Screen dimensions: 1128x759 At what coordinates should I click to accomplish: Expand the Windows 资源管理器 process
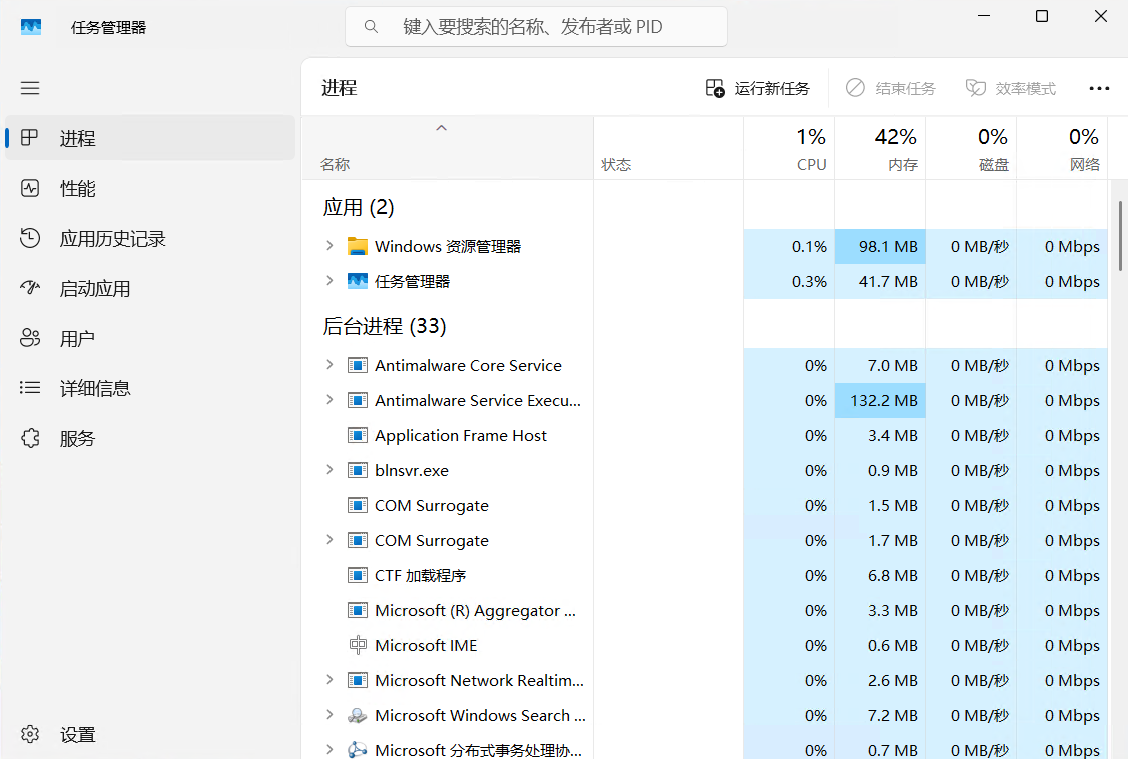330,246
